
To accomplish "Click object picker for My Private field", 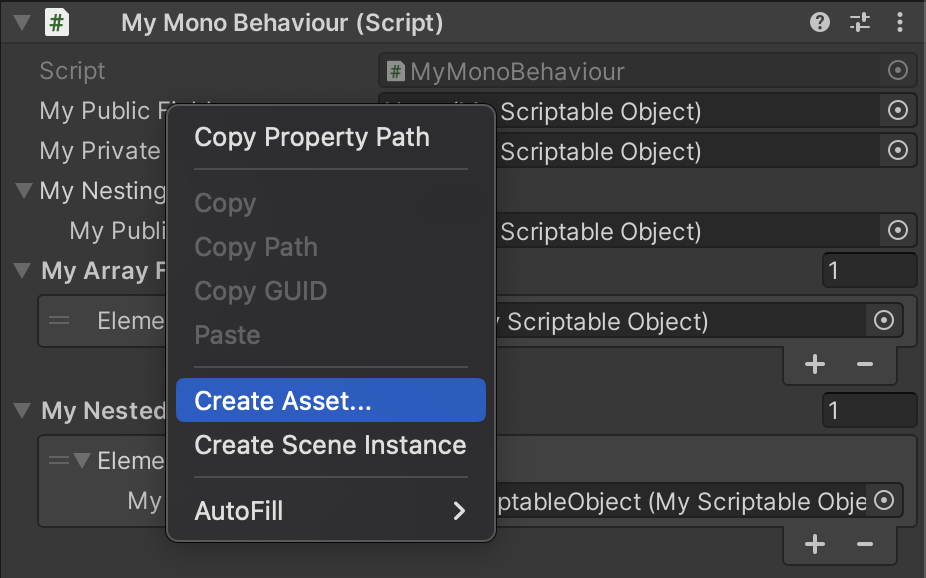I will (898, 151).
